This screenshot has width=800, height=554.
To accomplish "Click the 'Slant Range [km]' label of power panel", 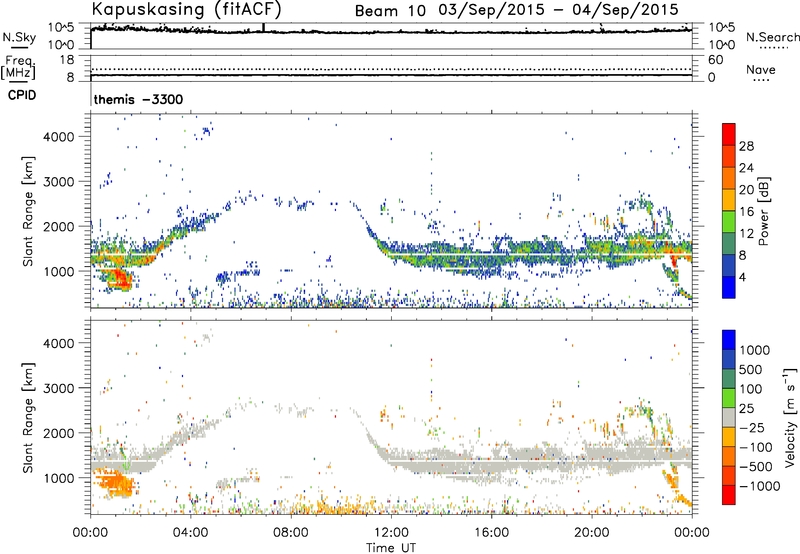I will pyautogui.click(x=28, y=211).
